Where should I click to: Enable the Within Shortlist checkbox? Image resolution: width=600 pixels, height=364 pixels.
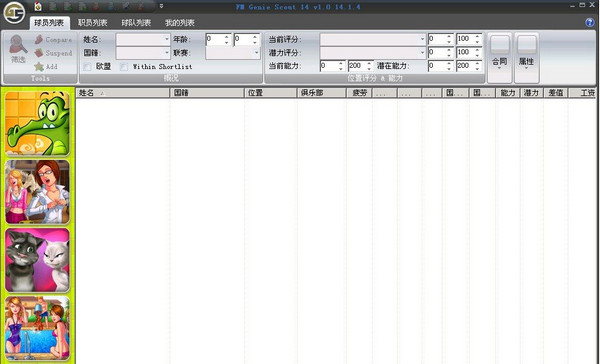124,67
